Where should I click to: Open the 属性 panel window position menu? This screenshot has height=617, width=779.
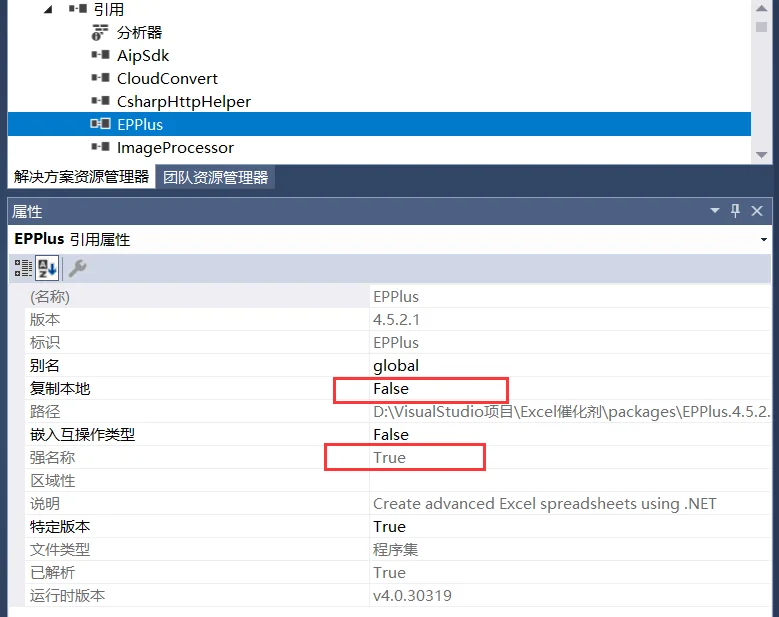pos(715,211)
